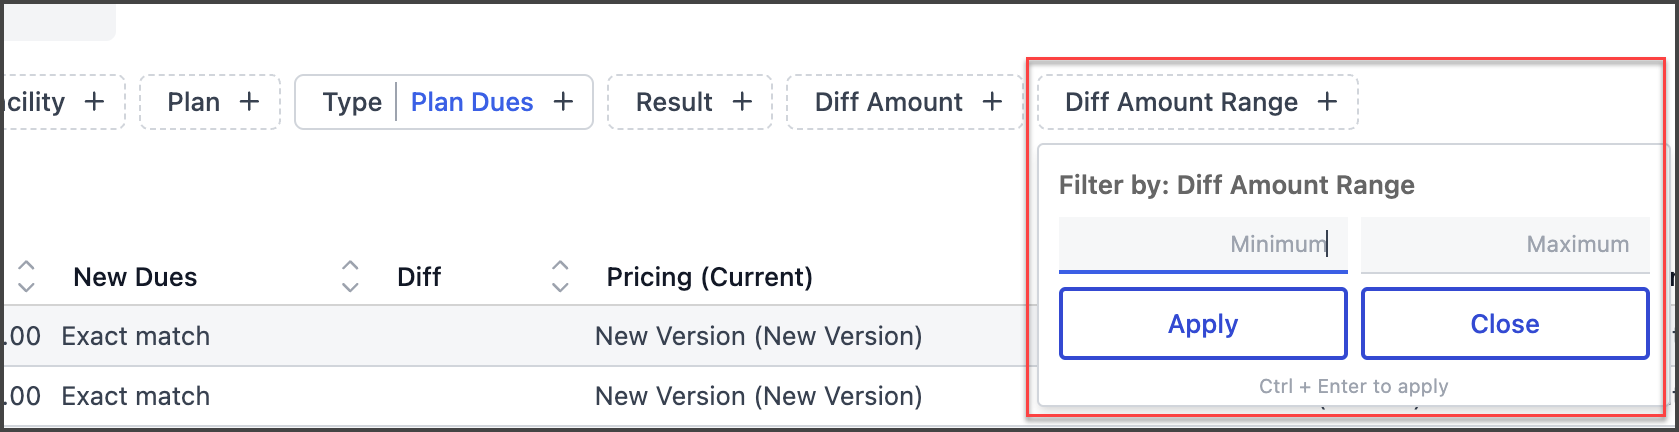1679x432 pixels.
Task: Click the New Dues column header
Action: (135, 277)
